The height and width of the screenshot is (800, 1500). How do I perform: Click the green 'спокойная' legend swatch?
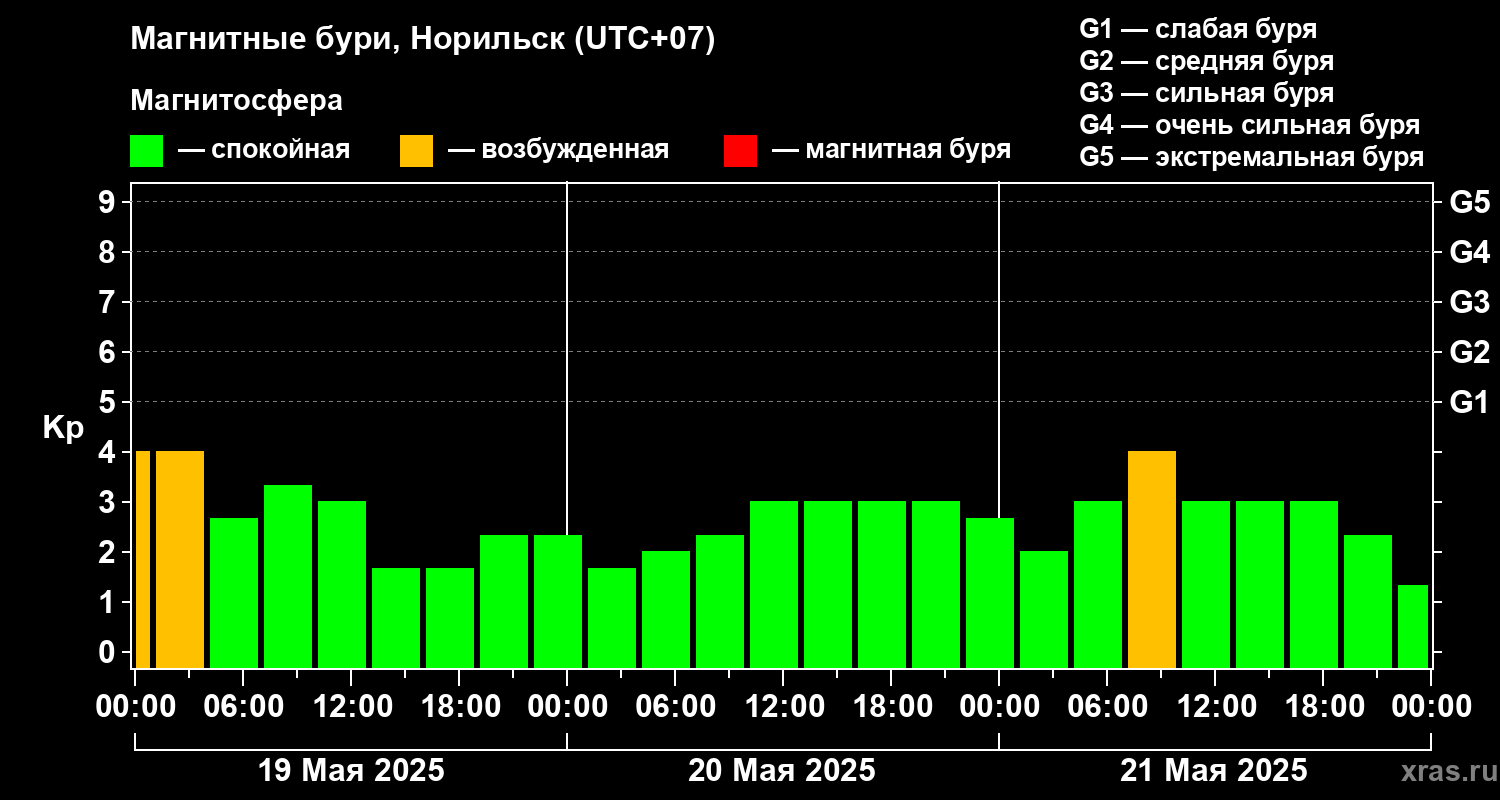click(146, 151)
